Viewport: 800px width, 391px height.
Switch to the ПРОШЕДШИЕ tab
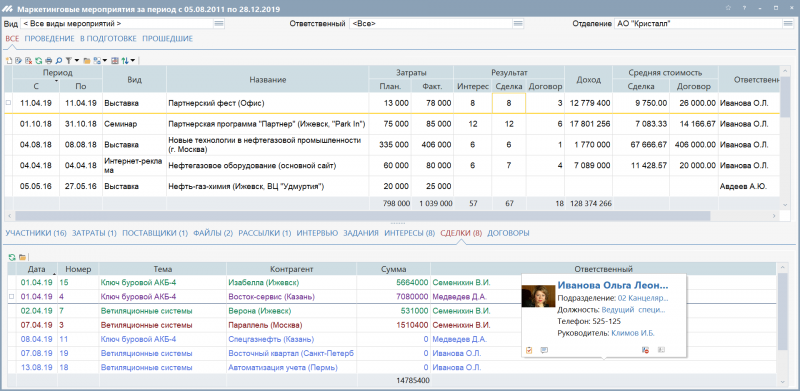click(x=167, y=39)
